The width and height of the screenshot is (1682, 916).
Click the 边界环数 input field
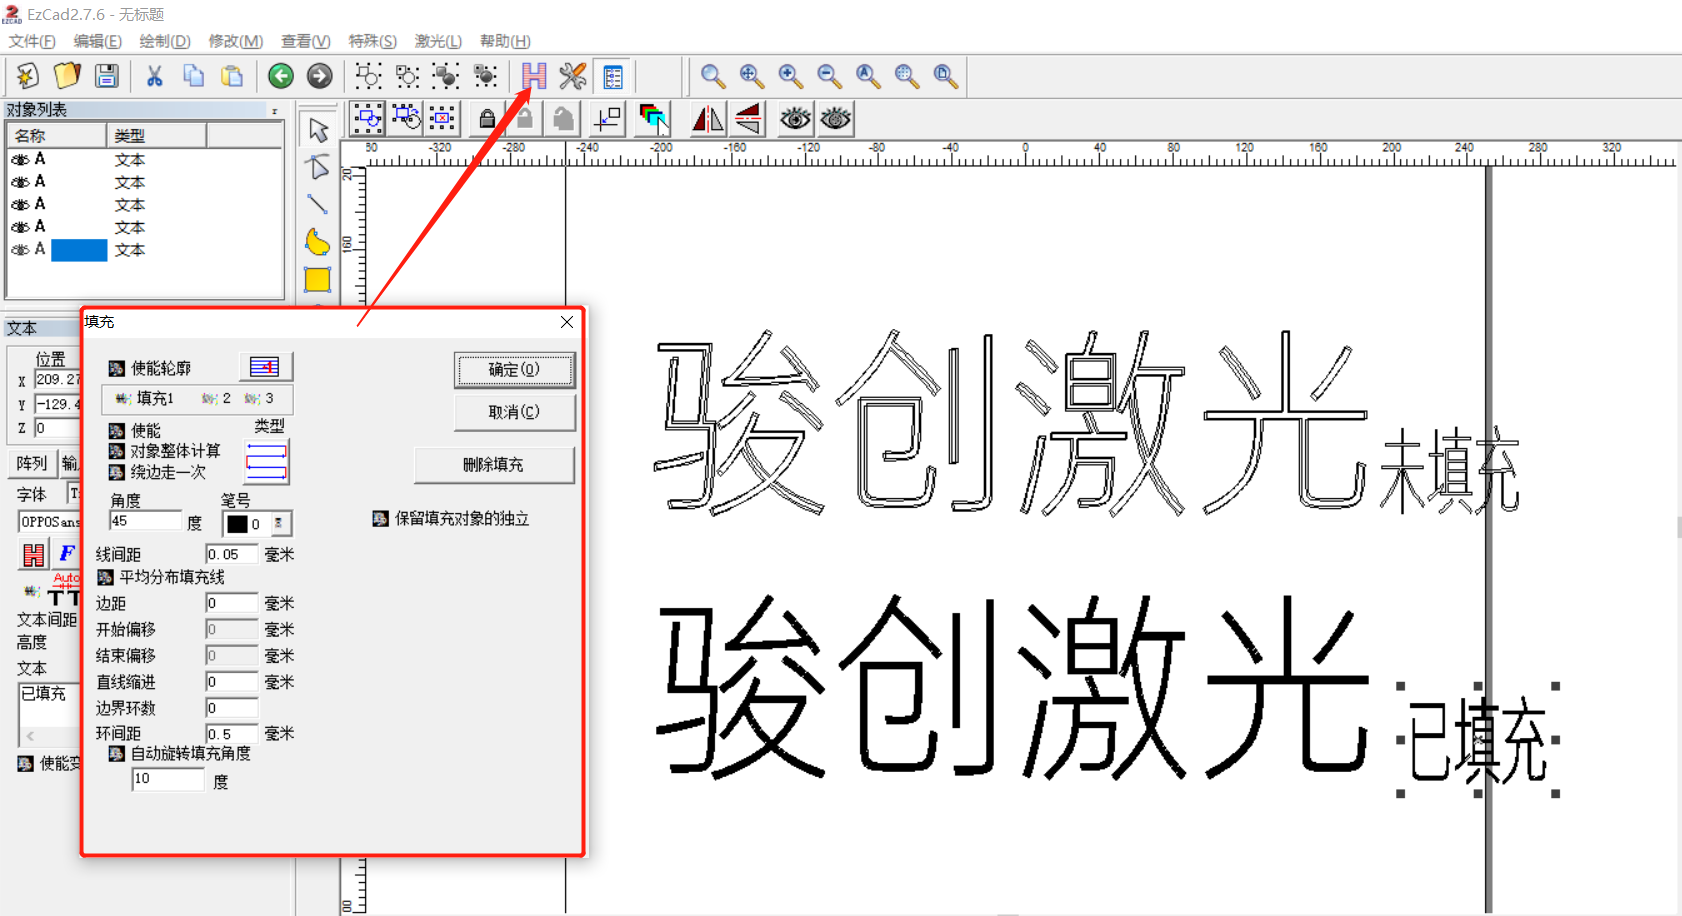click(231, 708)
